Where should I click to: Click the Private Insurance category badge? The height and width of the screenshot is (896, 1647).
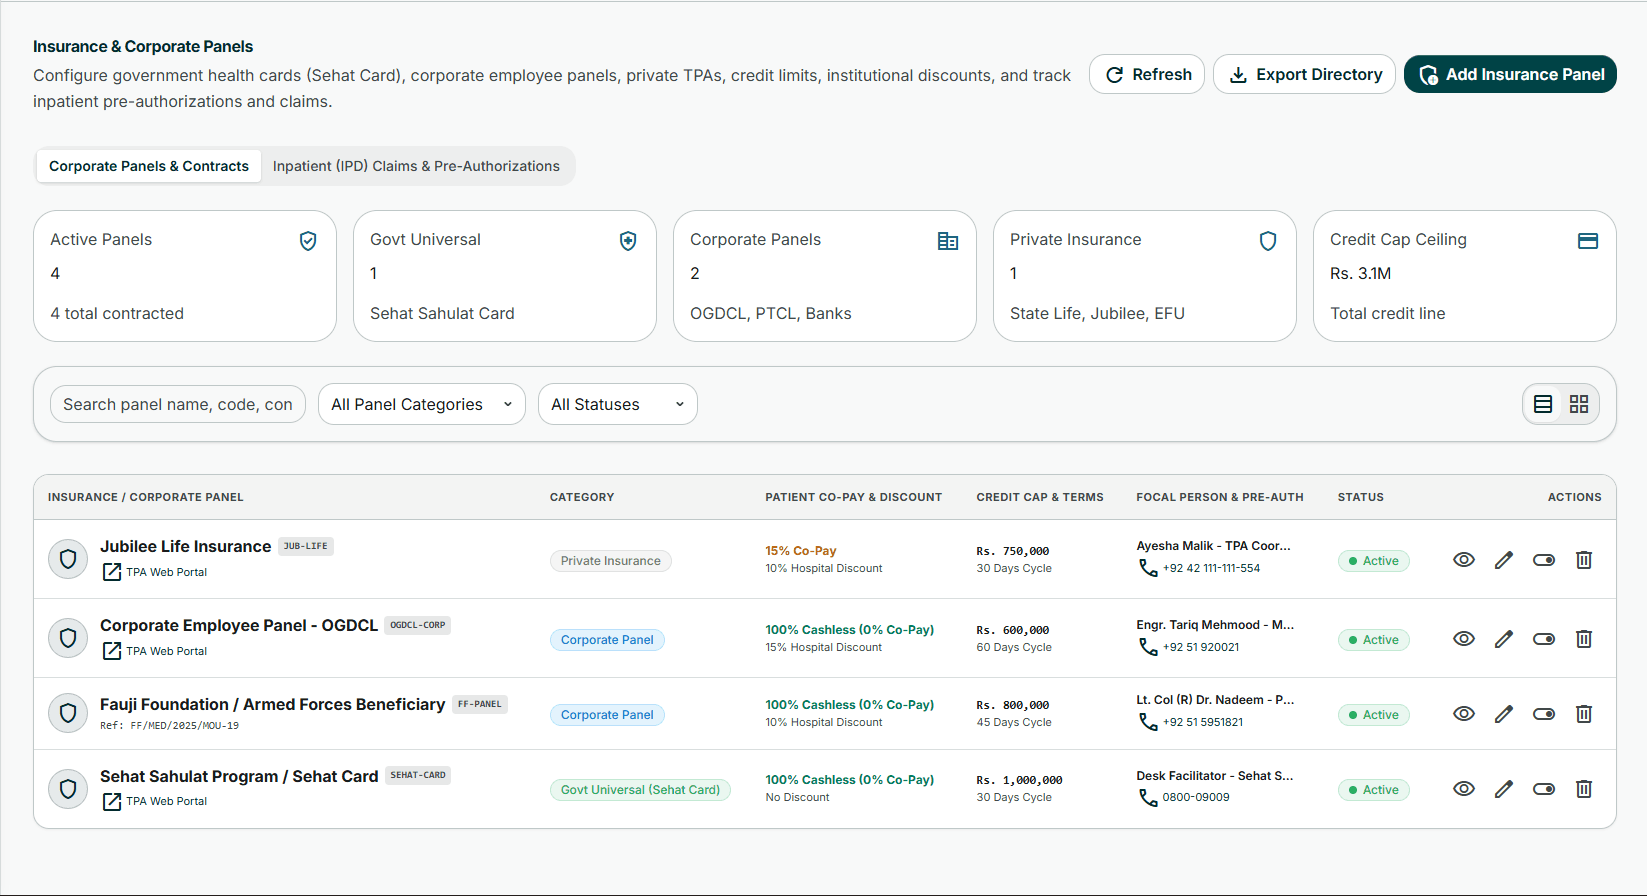611,561
